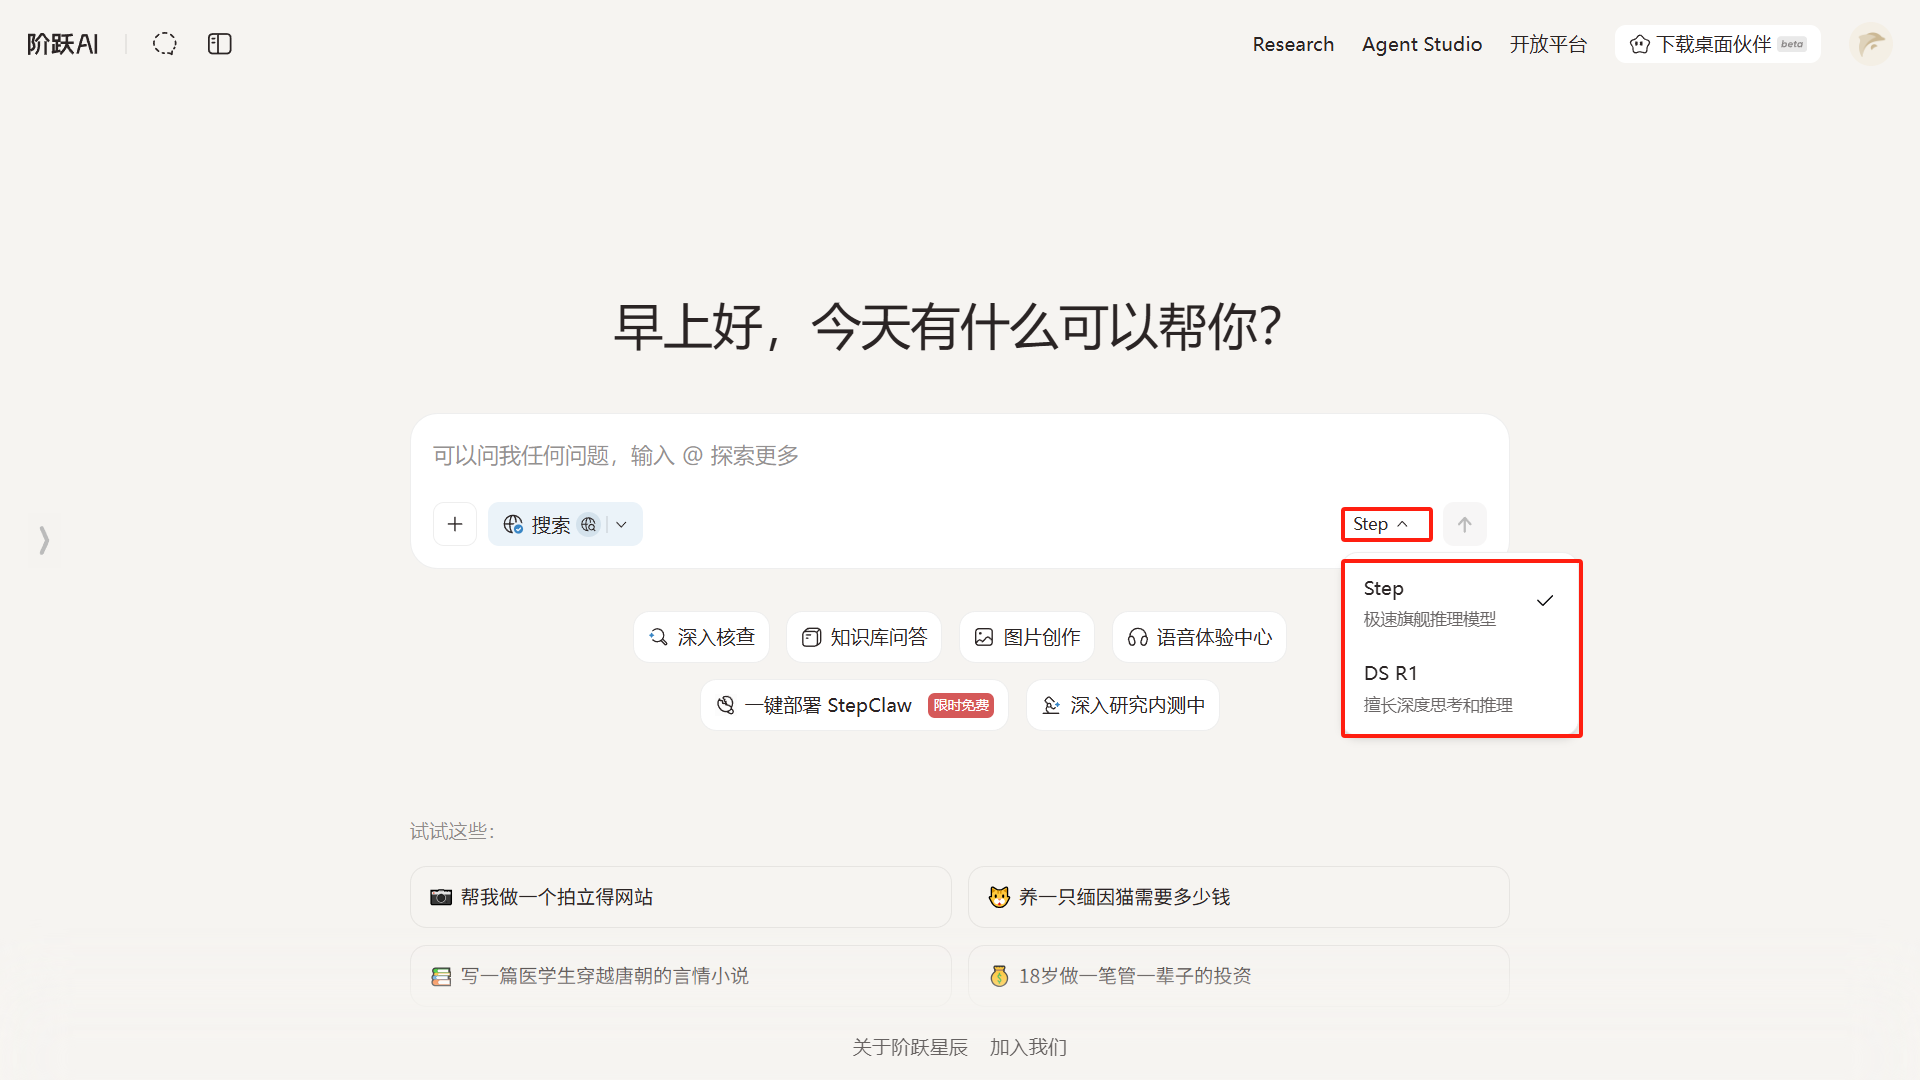Open Agent Studio in top navigation
The width and height of the screenshot is (1920, 1080).
click(x=1421, y=44)
